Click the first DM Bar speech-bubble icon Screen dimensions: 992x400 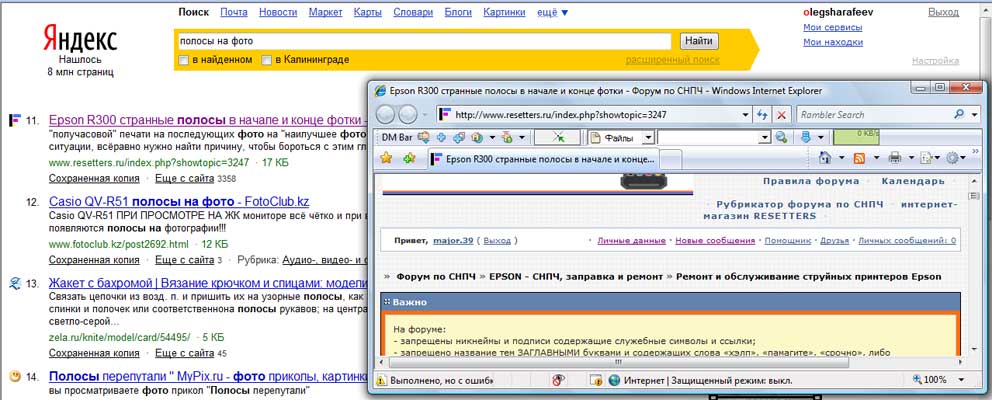(x=423, y=137)
